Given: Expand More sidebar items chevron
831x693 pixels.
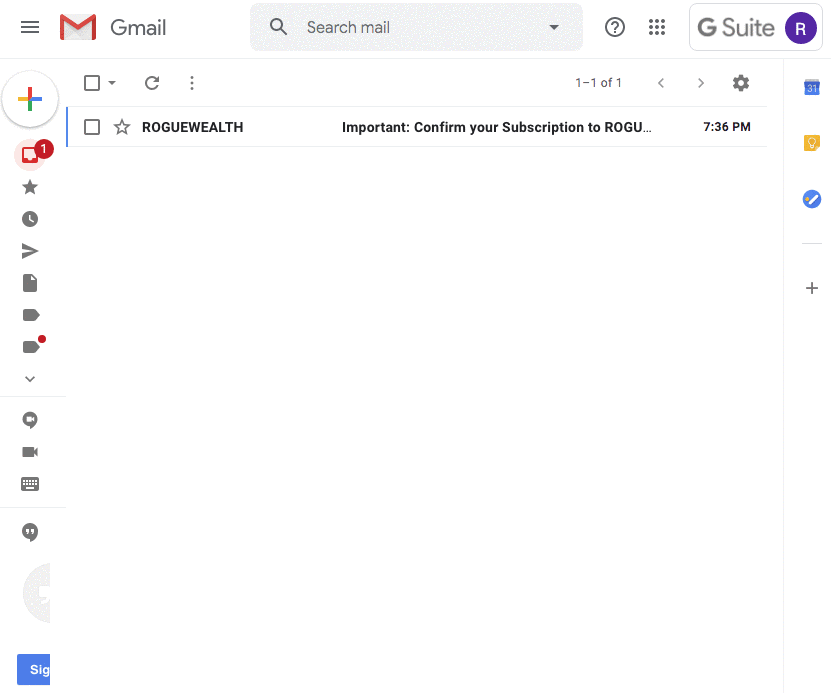Looking at the screenshot, I should pyautogui.click(x=30, y=379).
